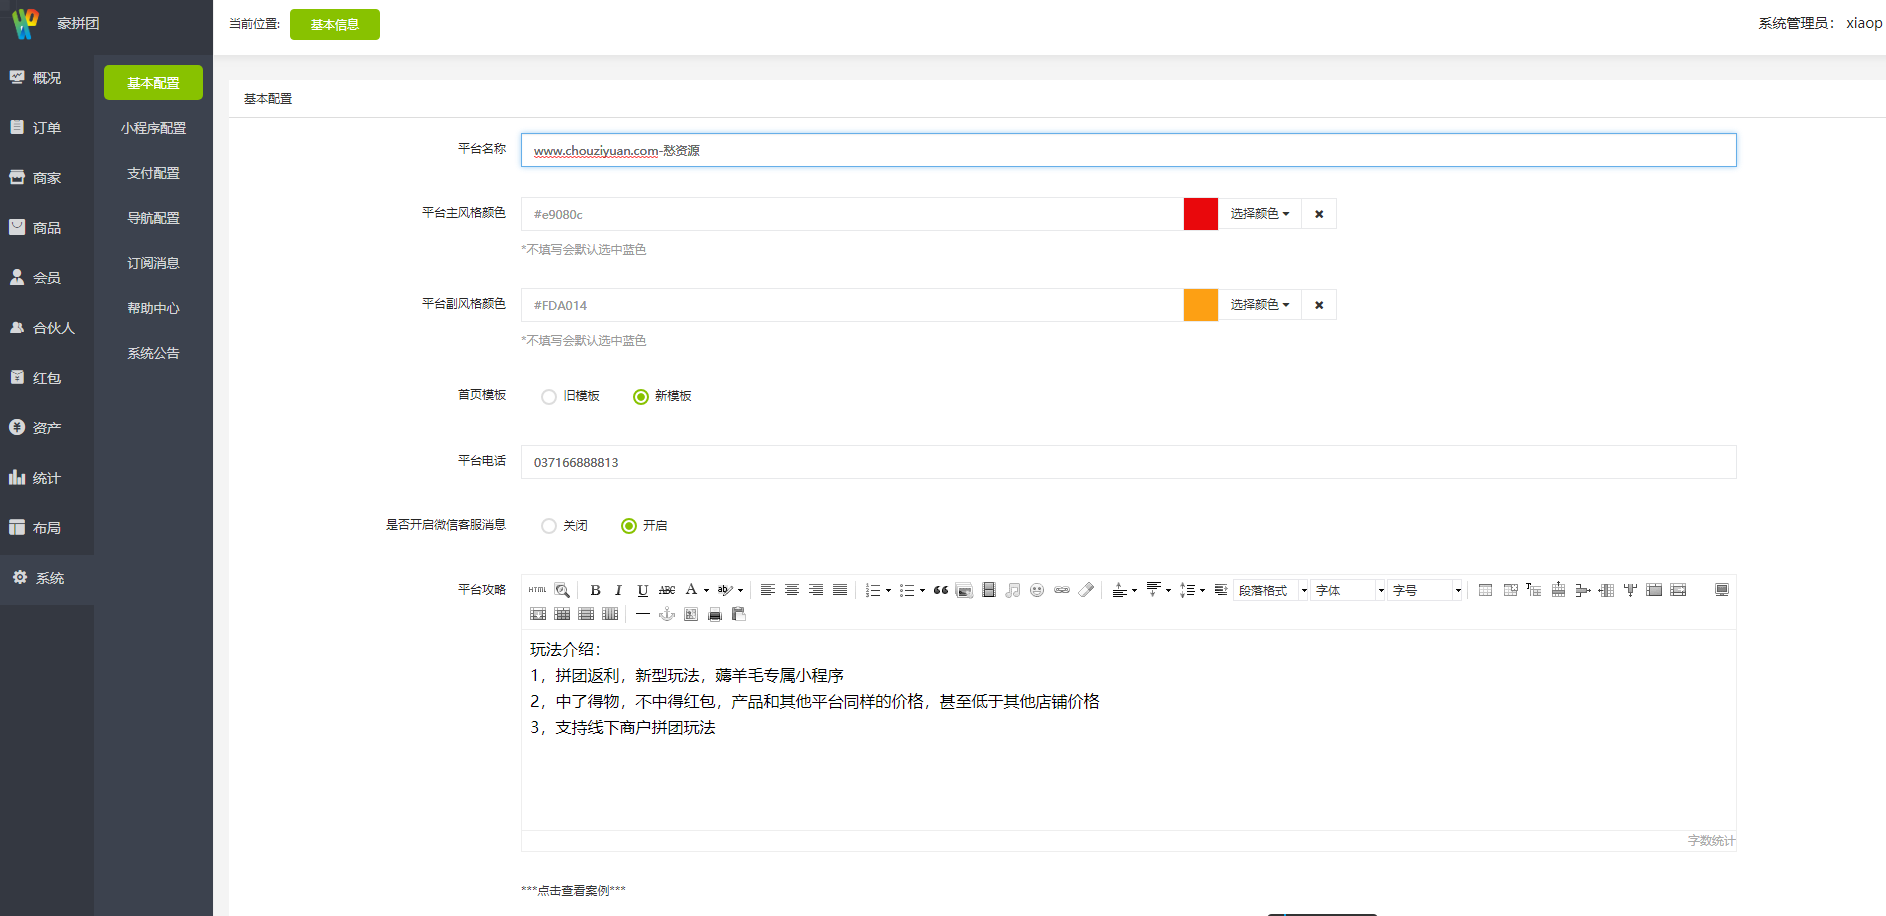Go to 订单 in the left sidebar
This screenshot has width=1886, height=916.
46,128
